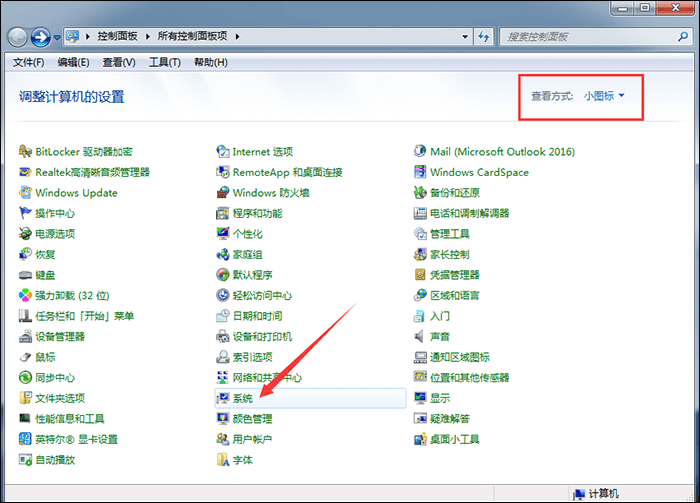Open the 管理工具 link

[450, 234]
